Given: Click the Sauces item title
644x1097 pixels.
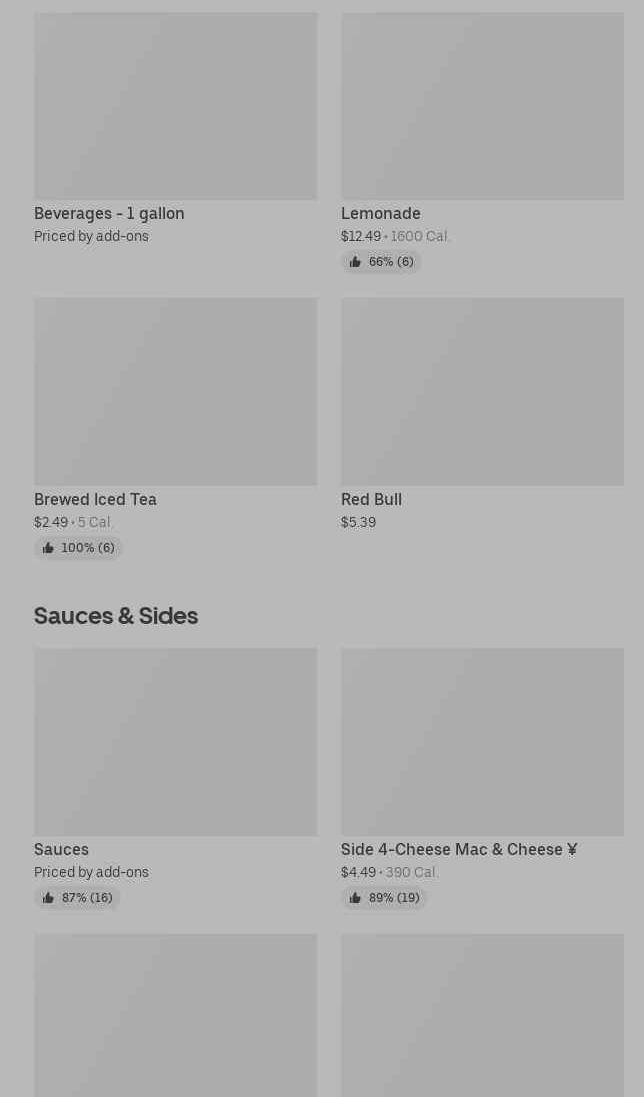Looking at the screenshot, I should pyautogui.click(x=61, y=849).
